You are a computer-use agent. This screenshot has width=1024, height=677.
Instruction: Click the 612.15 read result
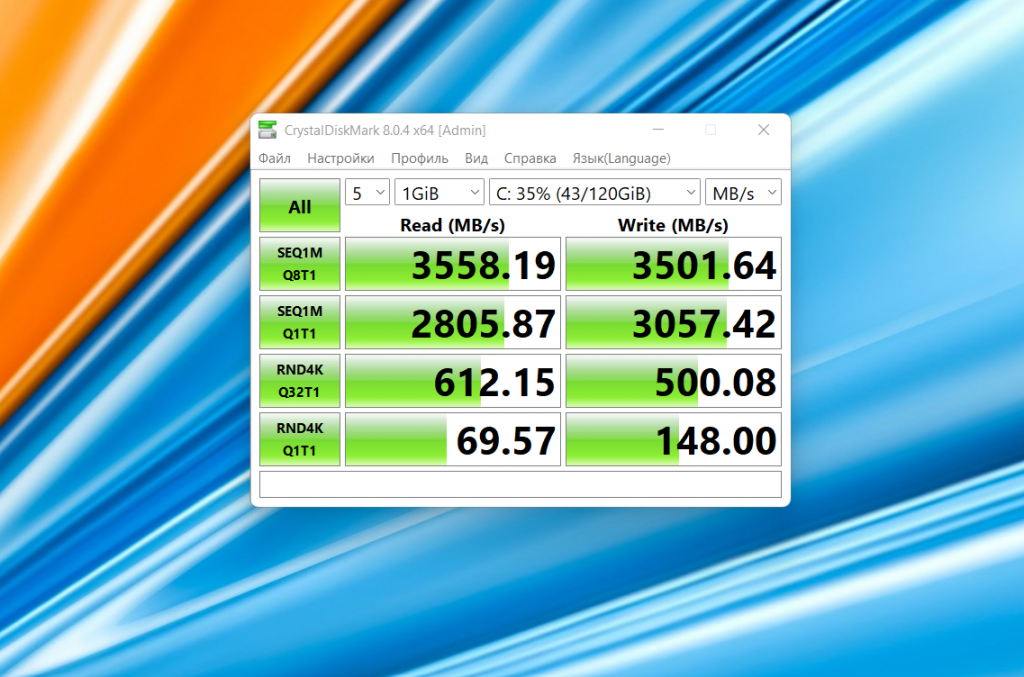coord(453,381)
